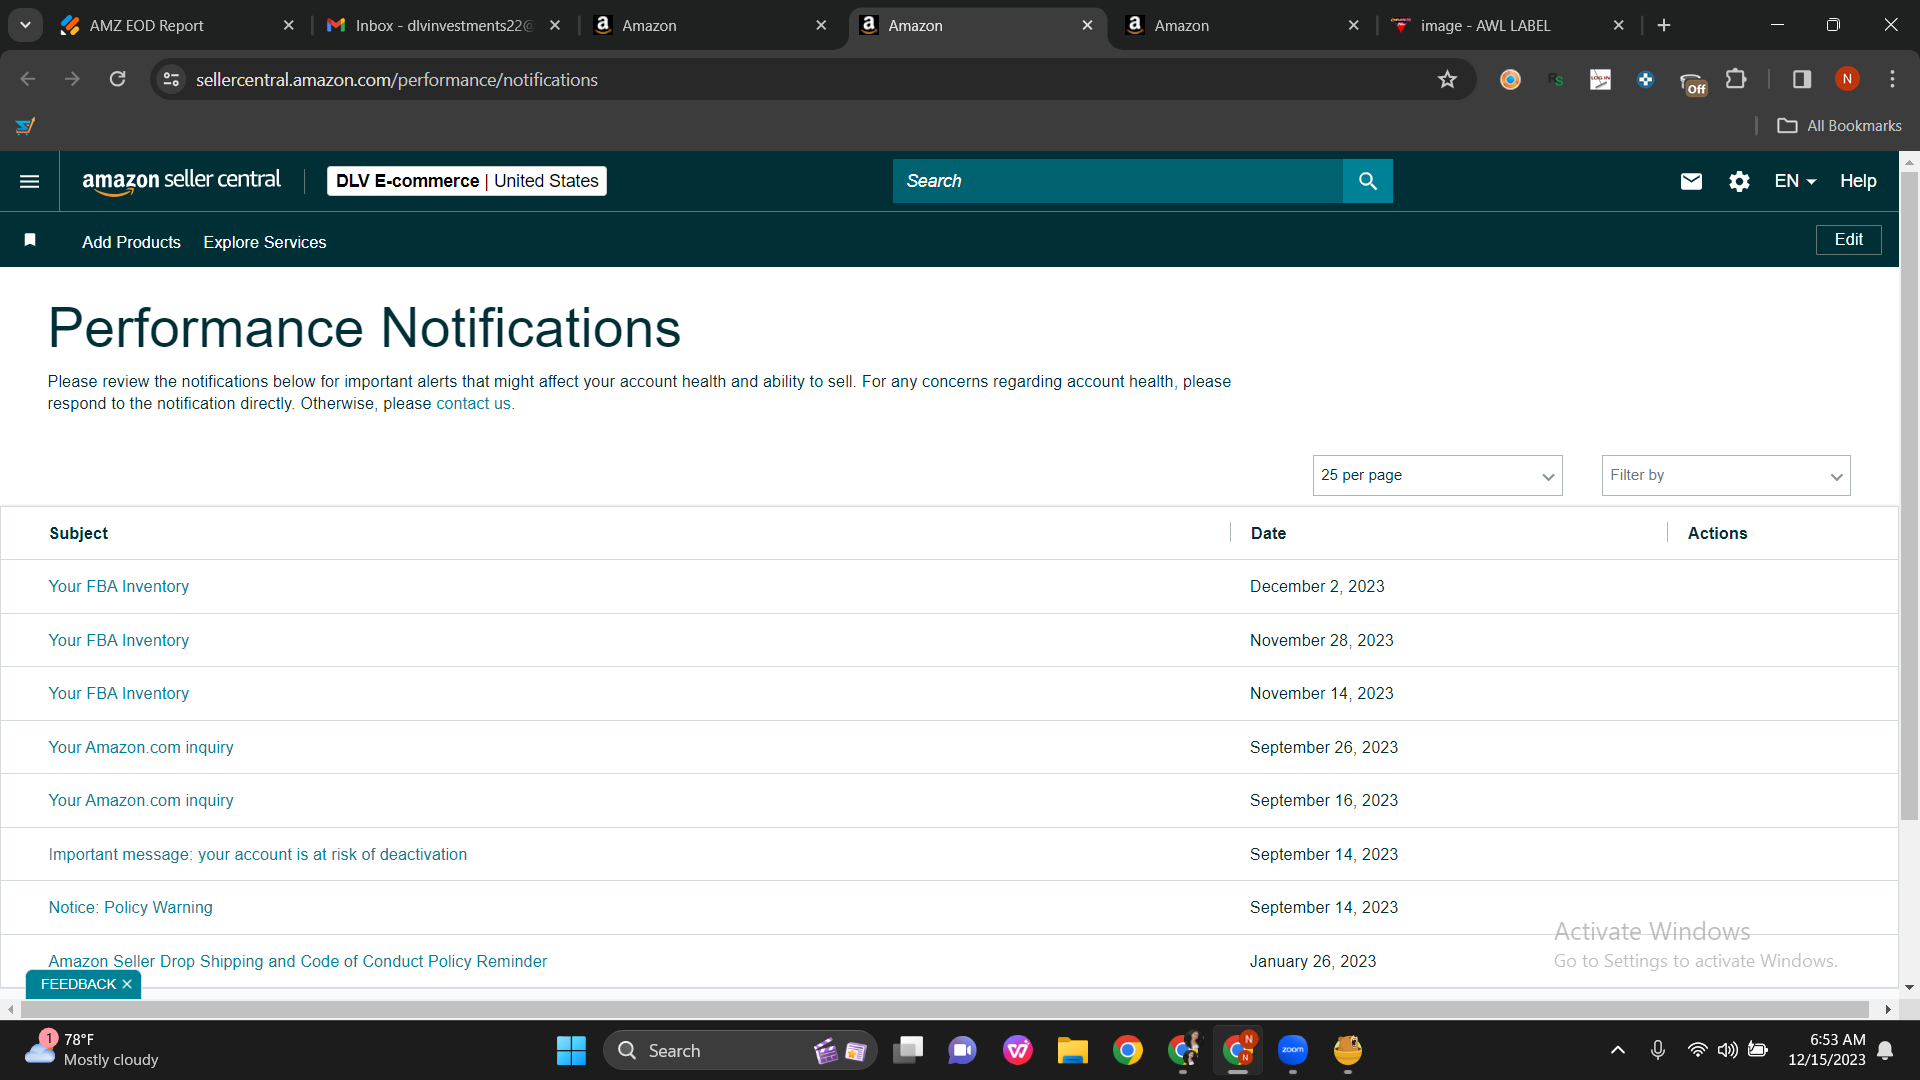Open the September 26 Amazon.com inquiry
Screen dimensions: 1920x1080
tap(141, 747)
